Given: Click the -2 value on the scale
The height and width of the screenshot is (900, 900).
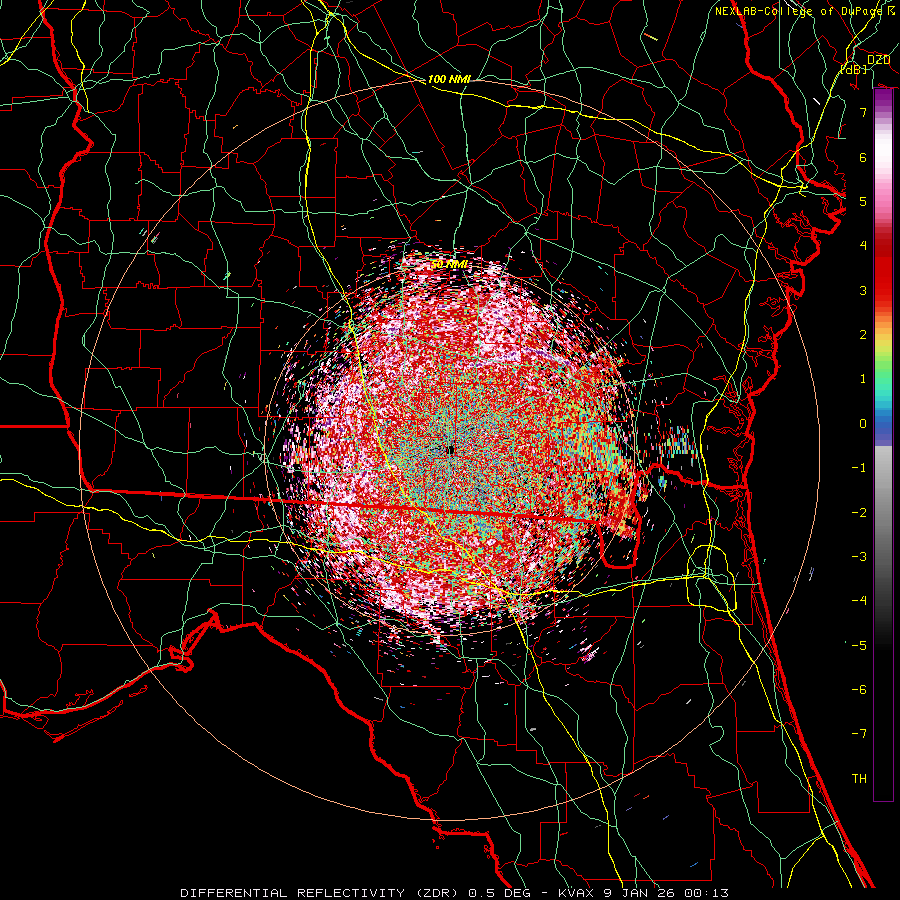Looking at the screenshot, I should click(x=859, y=513).
